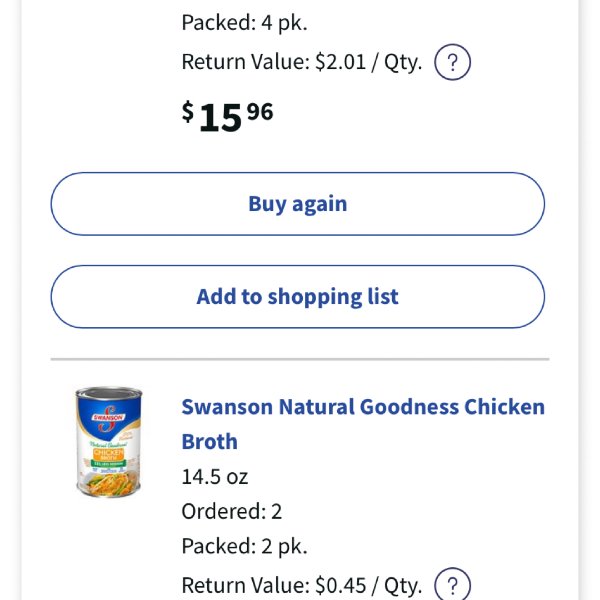Screen dimensions: 600x600
Task: Open help icon beside $0.45 return value
Action: pos(452,584)
